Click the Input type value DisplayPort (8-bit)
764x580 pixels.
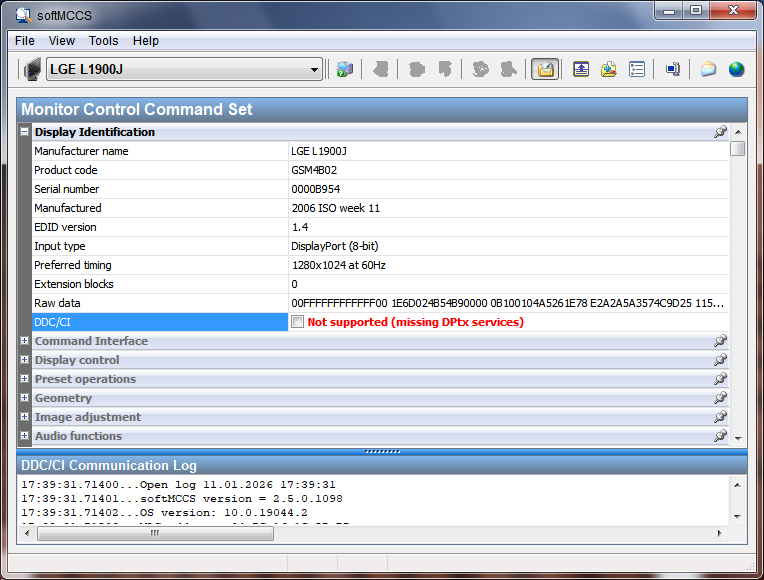click(x=335, y=246)
